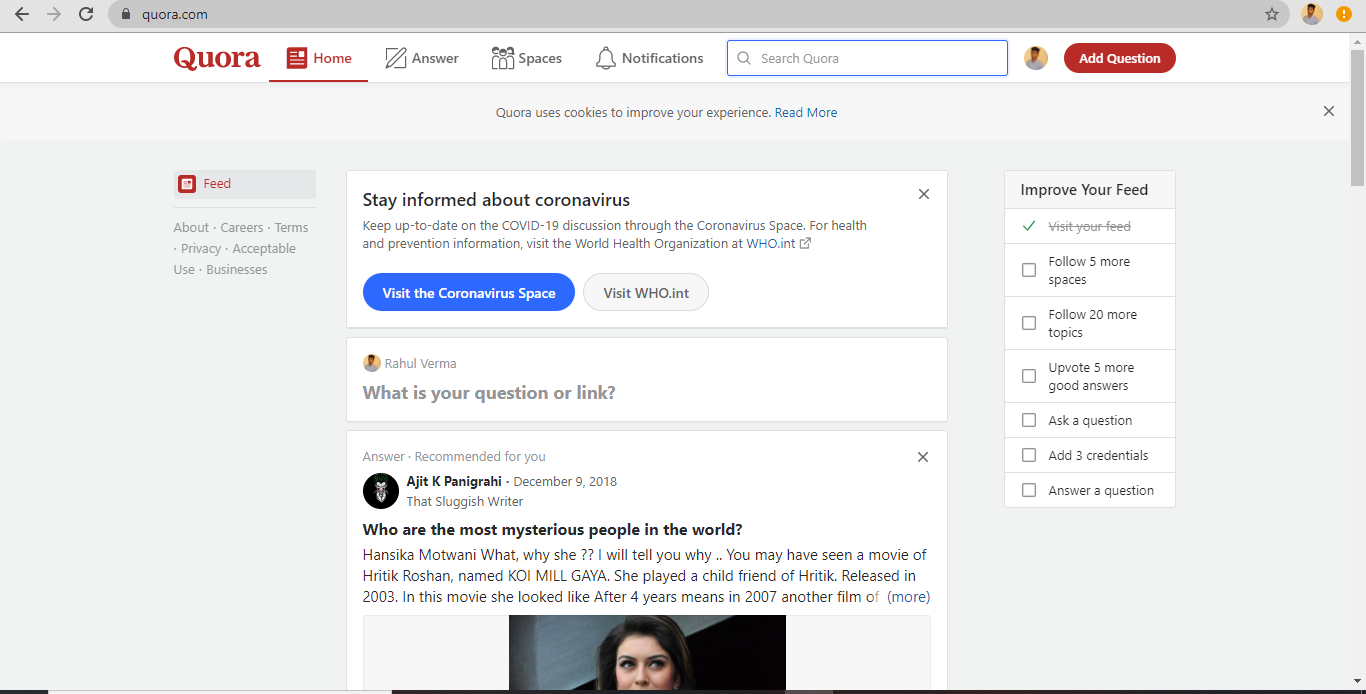Click the 'What is your question or link?' box
The width and height of the screenshot is (1366, 694).
490,393
